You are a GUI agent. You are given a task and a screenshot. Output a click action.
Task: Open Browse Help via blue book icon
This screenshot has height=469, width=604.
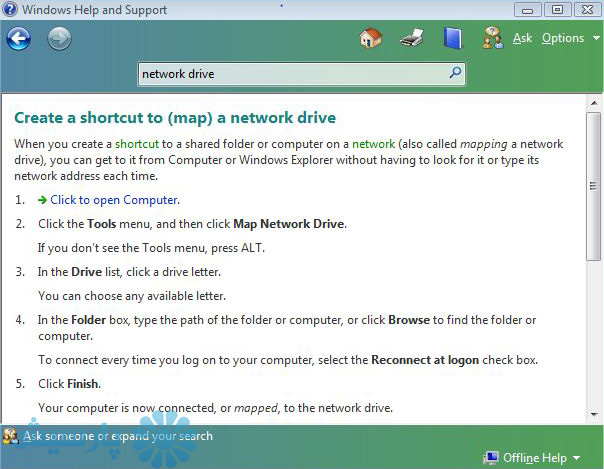point(453,38)
